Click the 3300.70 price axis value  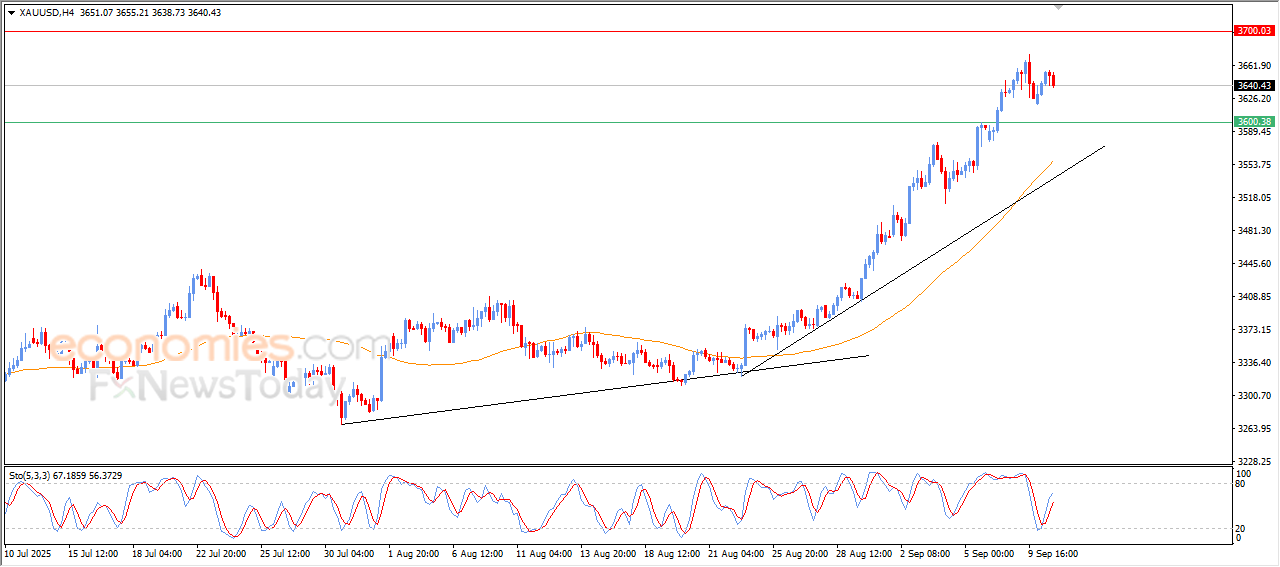1254,396
